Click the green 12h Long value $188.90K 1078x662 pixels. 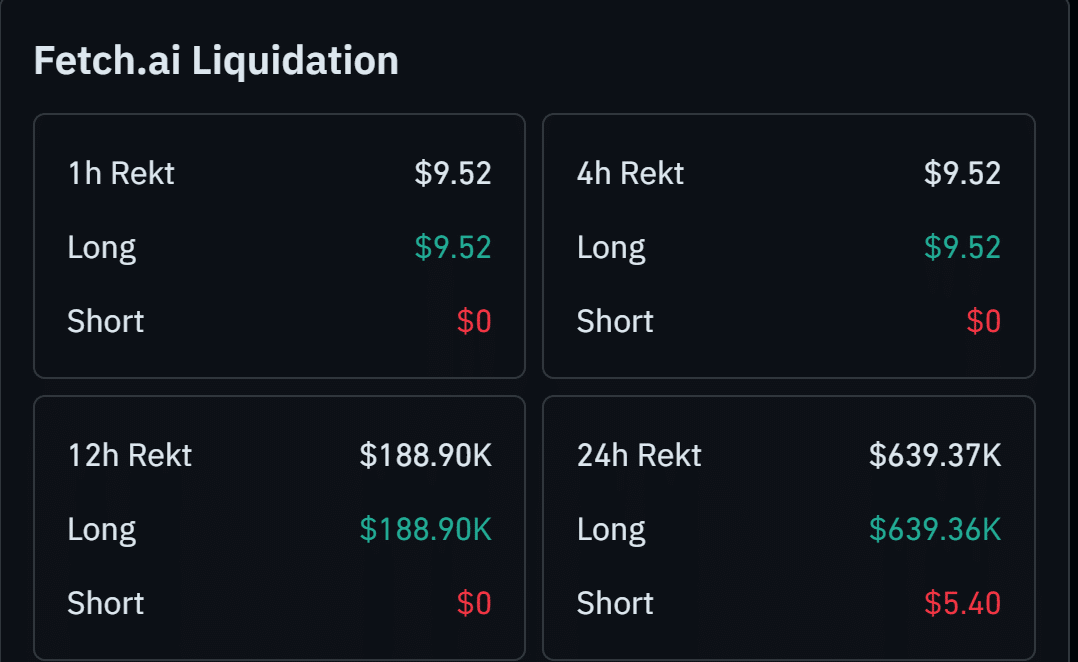click(x=426, y=529)
